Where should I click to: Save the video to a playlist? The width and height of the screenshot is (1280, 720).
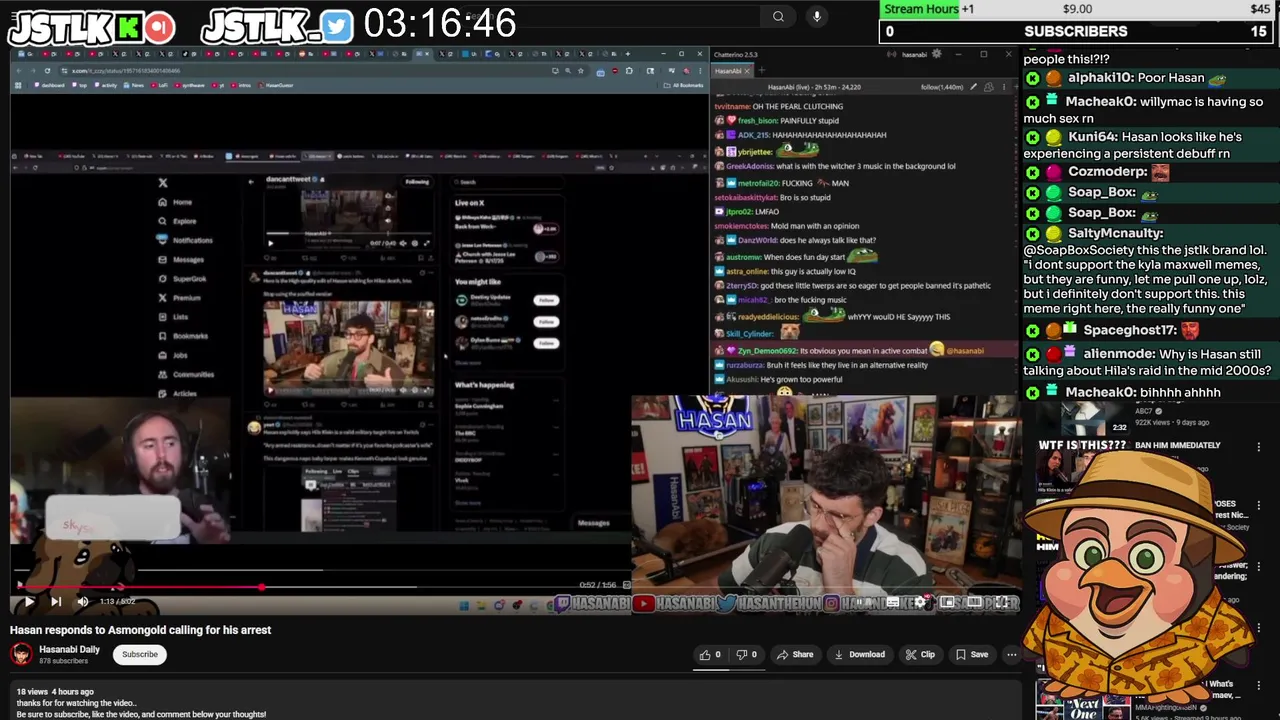tap(972, 654)
